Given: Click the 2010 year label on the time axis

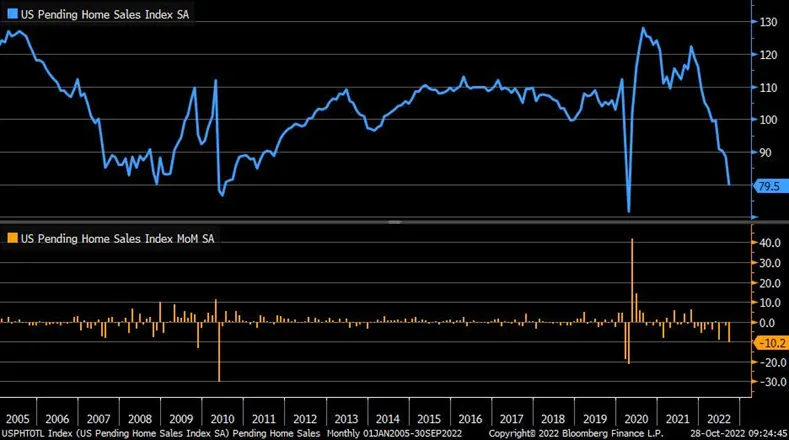Looking at the screenshot, I should 222,419.
